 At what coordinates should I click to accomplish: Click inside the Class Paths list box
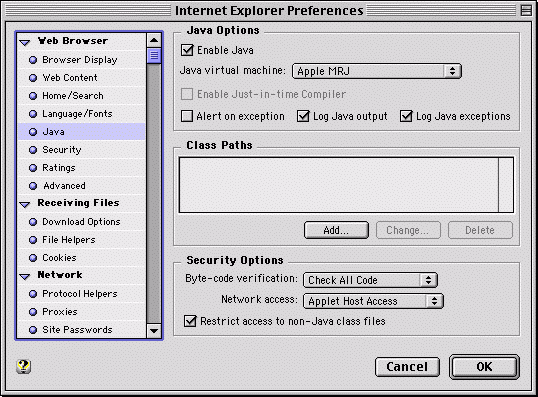coord(339,185)
